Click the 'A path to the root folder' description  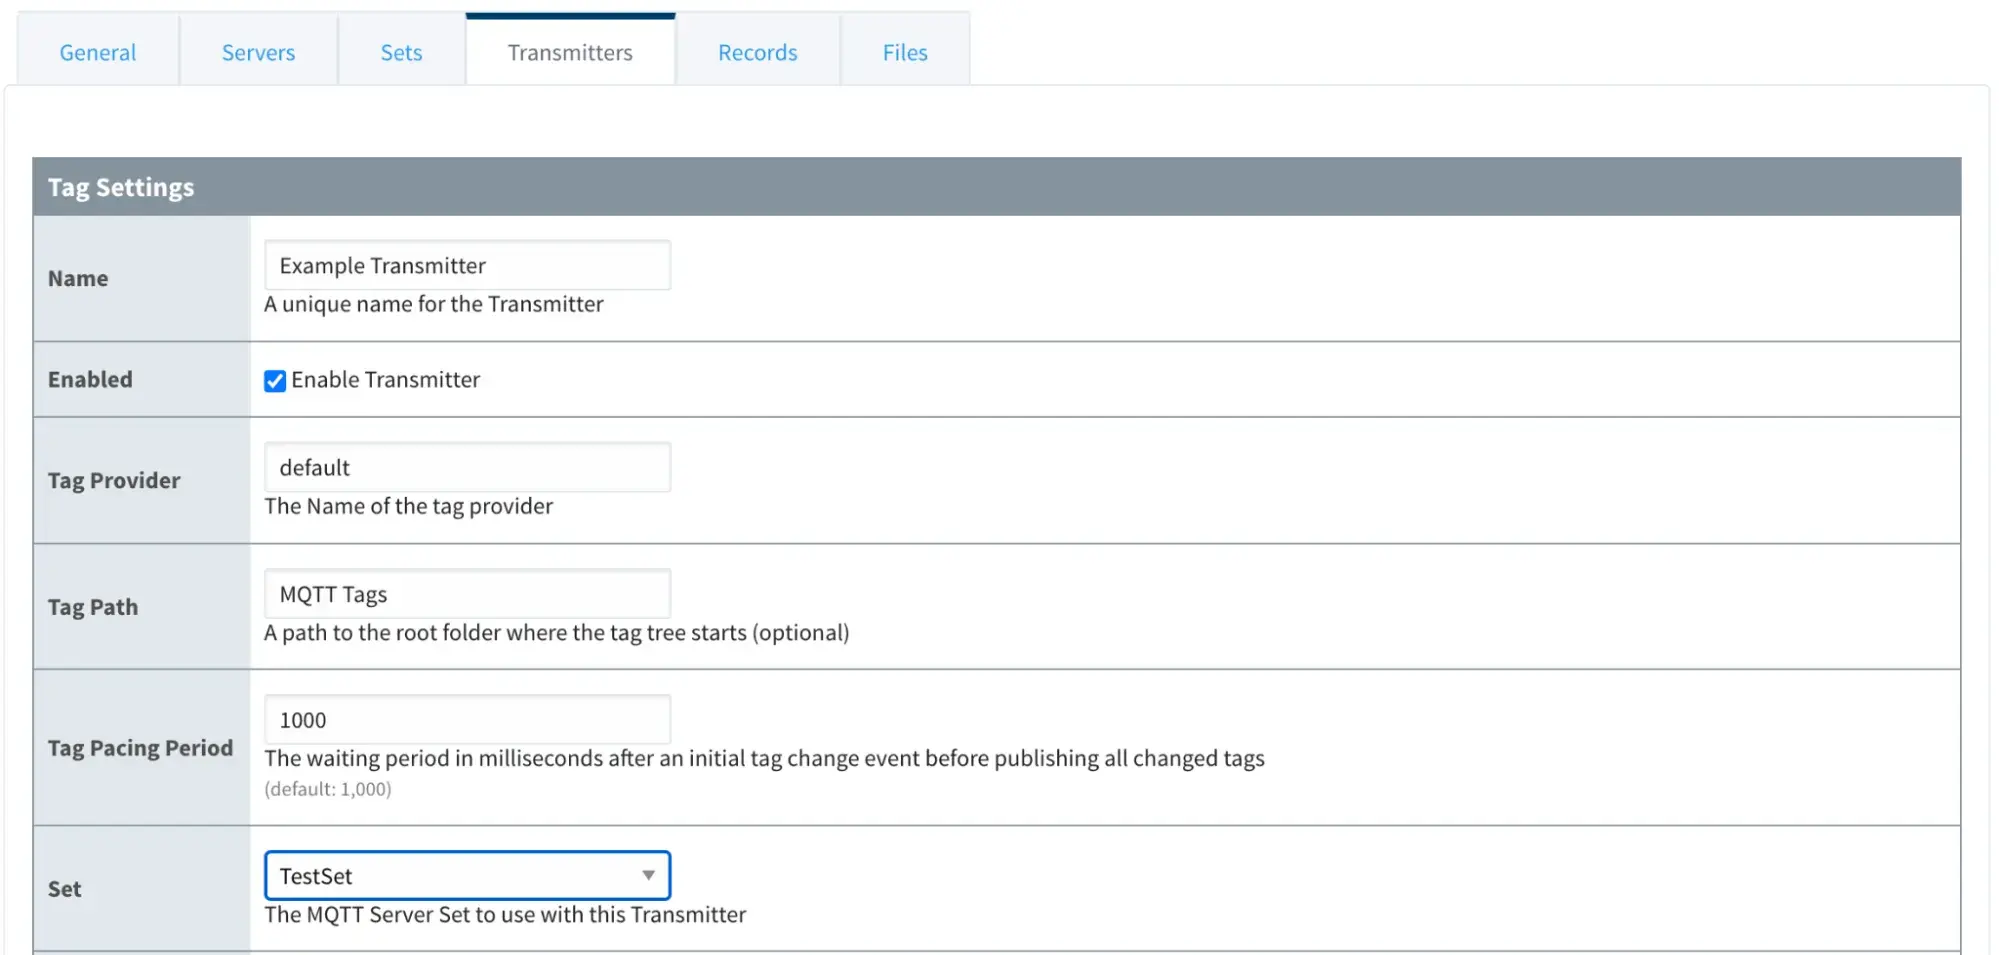pyautogui.click(x=556, y=632)
